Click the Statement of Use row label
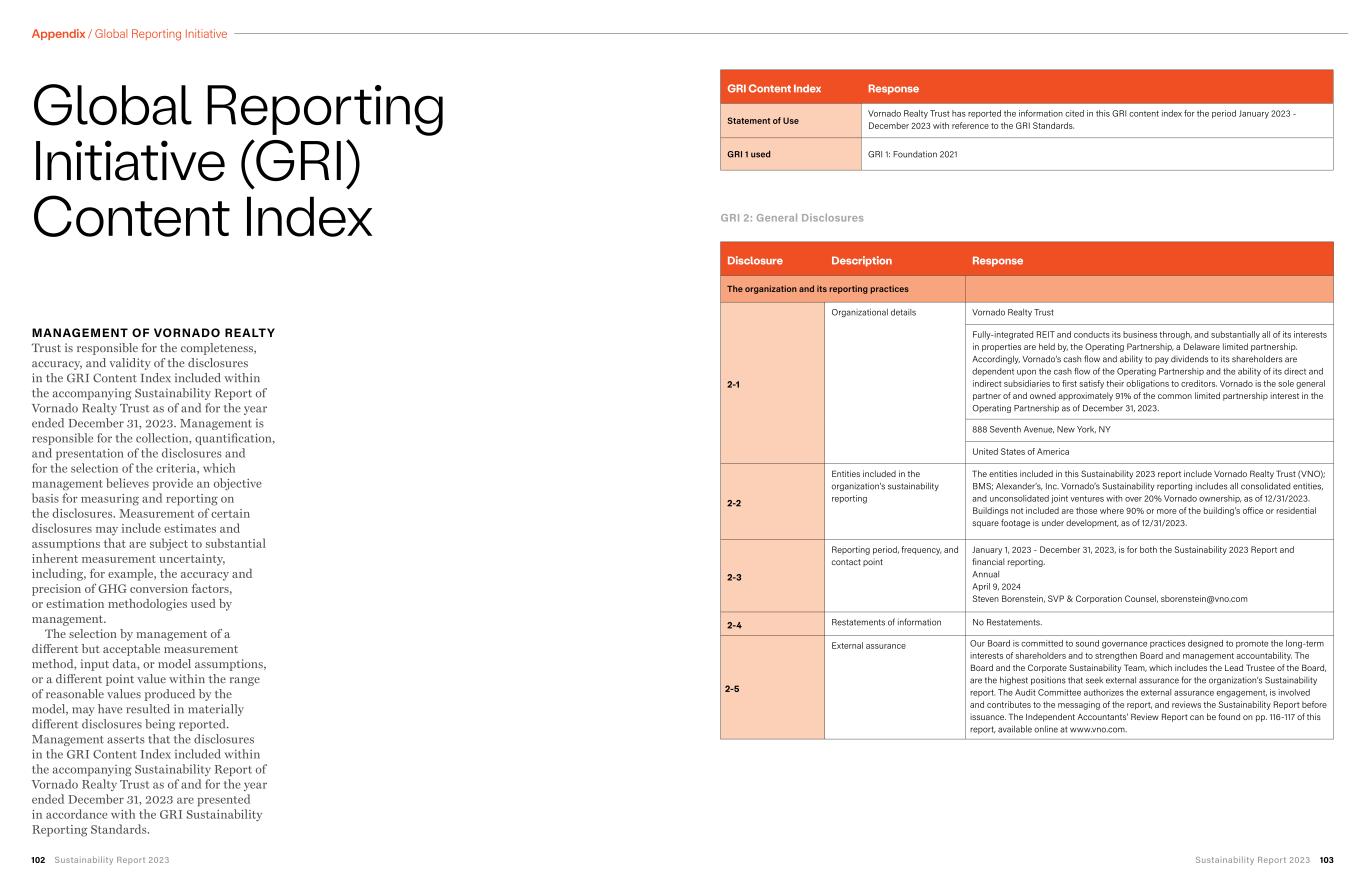Screen dimensions: 1365x883 coord(763,121)
